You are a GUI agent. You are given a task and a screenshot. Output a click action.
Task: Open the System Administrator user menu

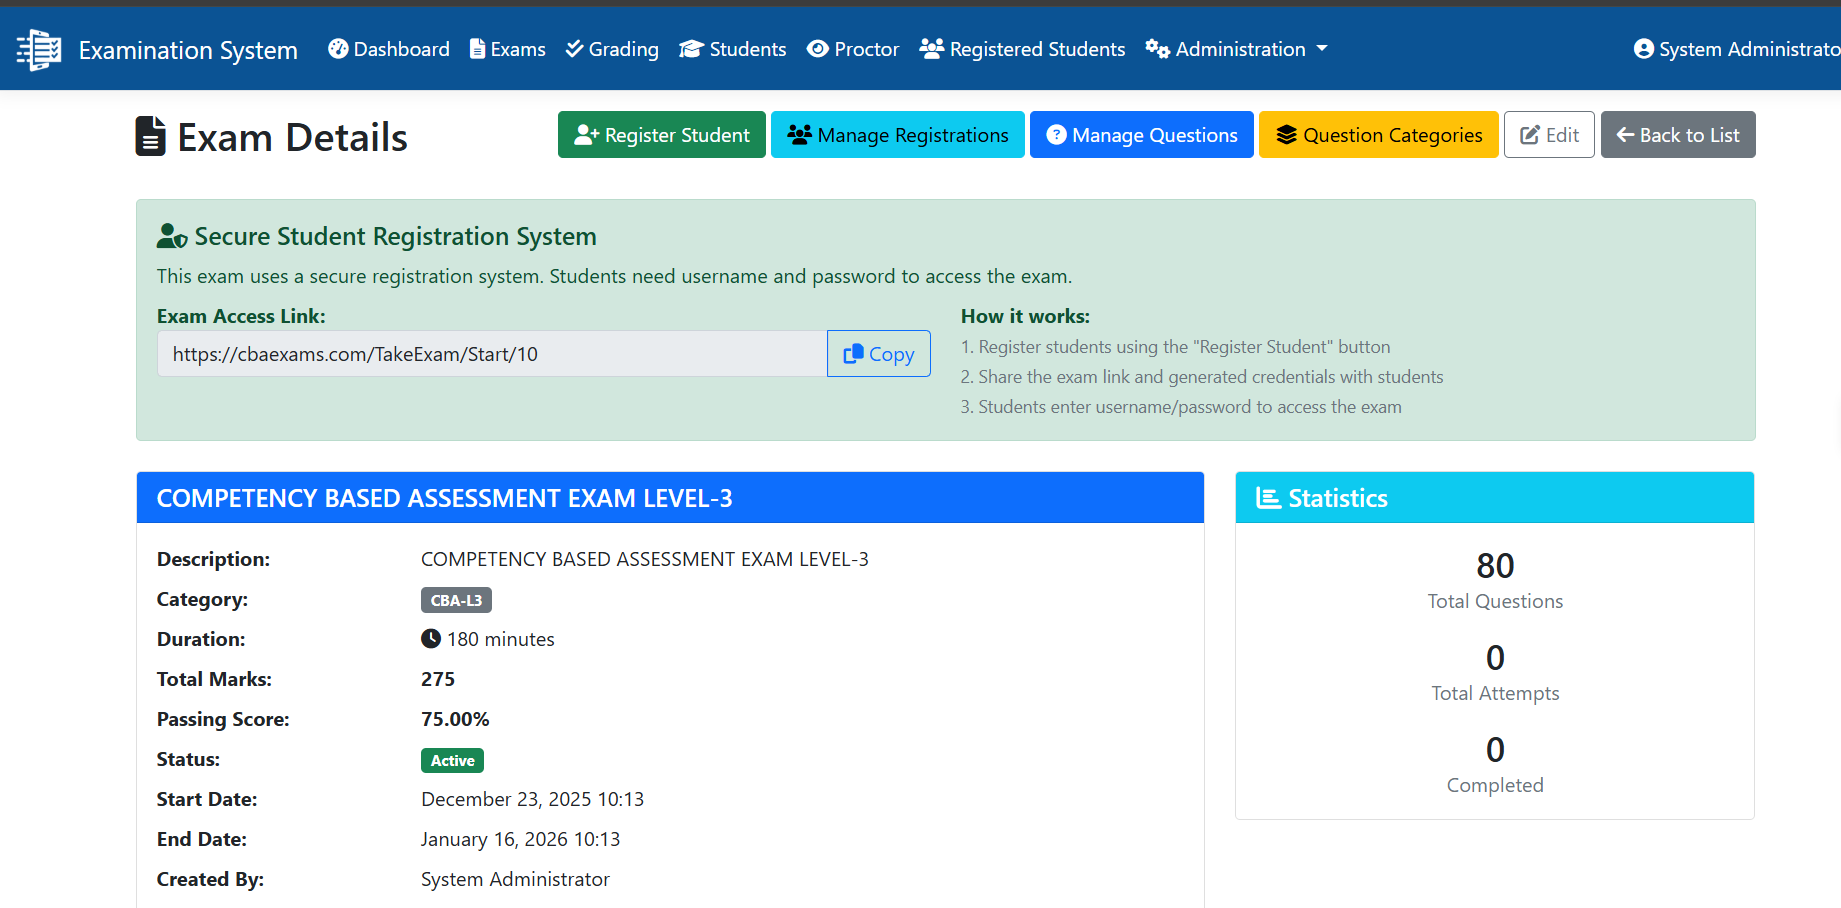pos(1737,49)
